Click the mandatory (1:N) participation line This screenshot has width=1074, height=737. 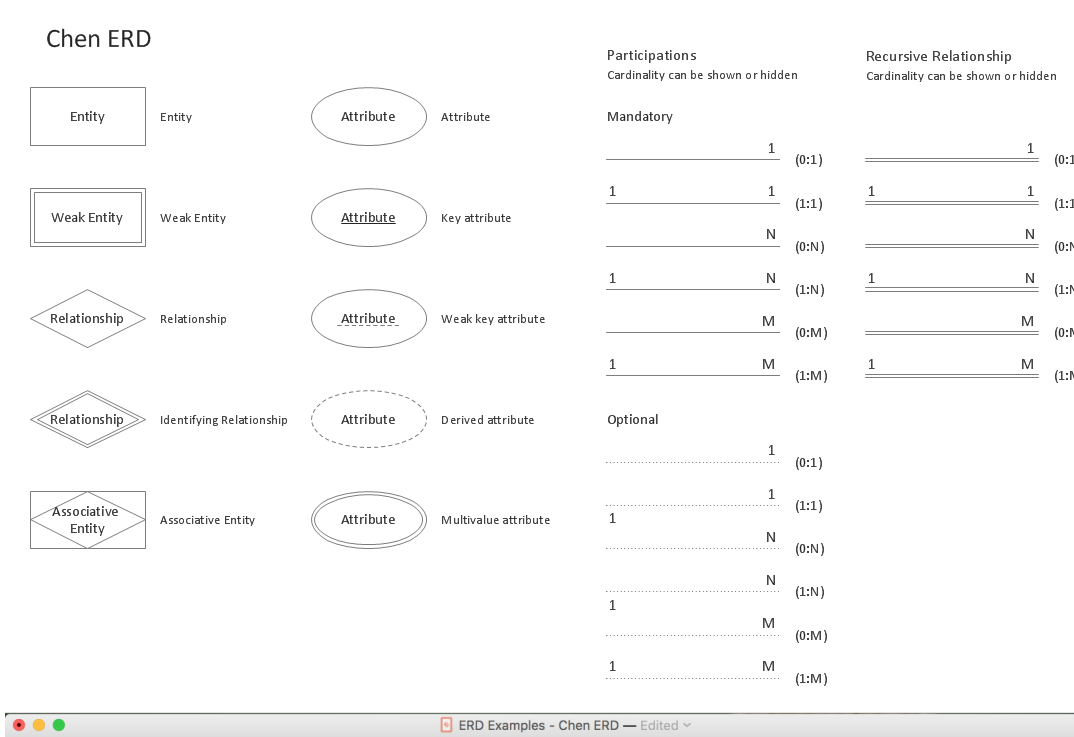click(x=692, y=288)
